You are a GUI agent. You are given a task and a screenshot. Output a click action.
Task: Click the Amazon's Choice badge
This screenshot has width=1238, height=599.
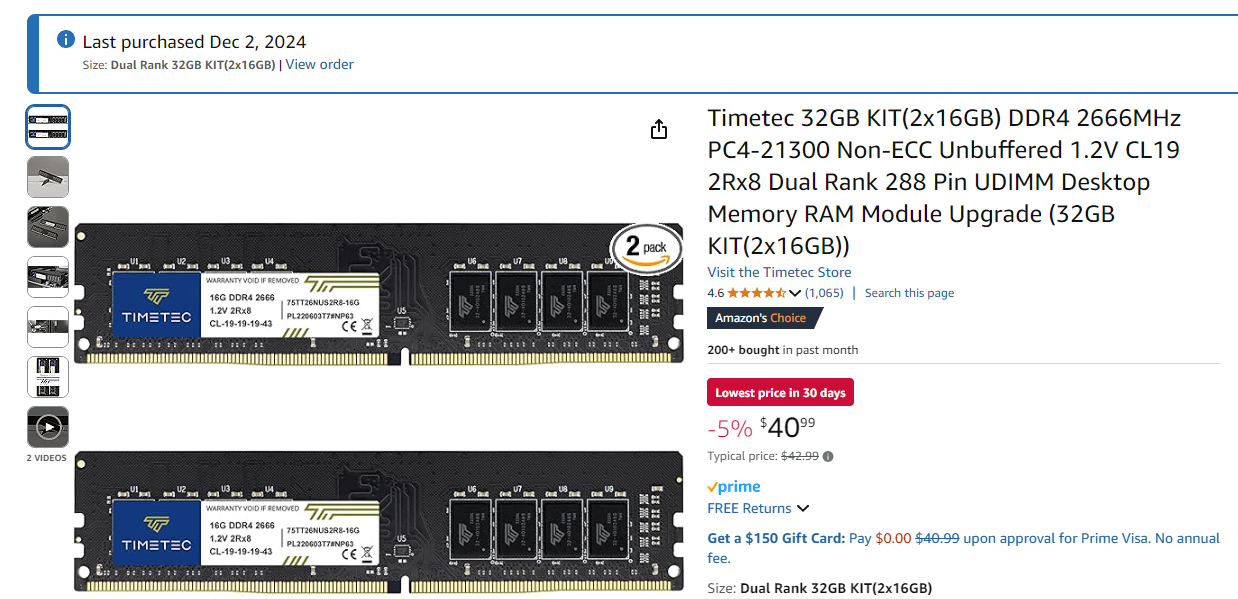[765, 317]
